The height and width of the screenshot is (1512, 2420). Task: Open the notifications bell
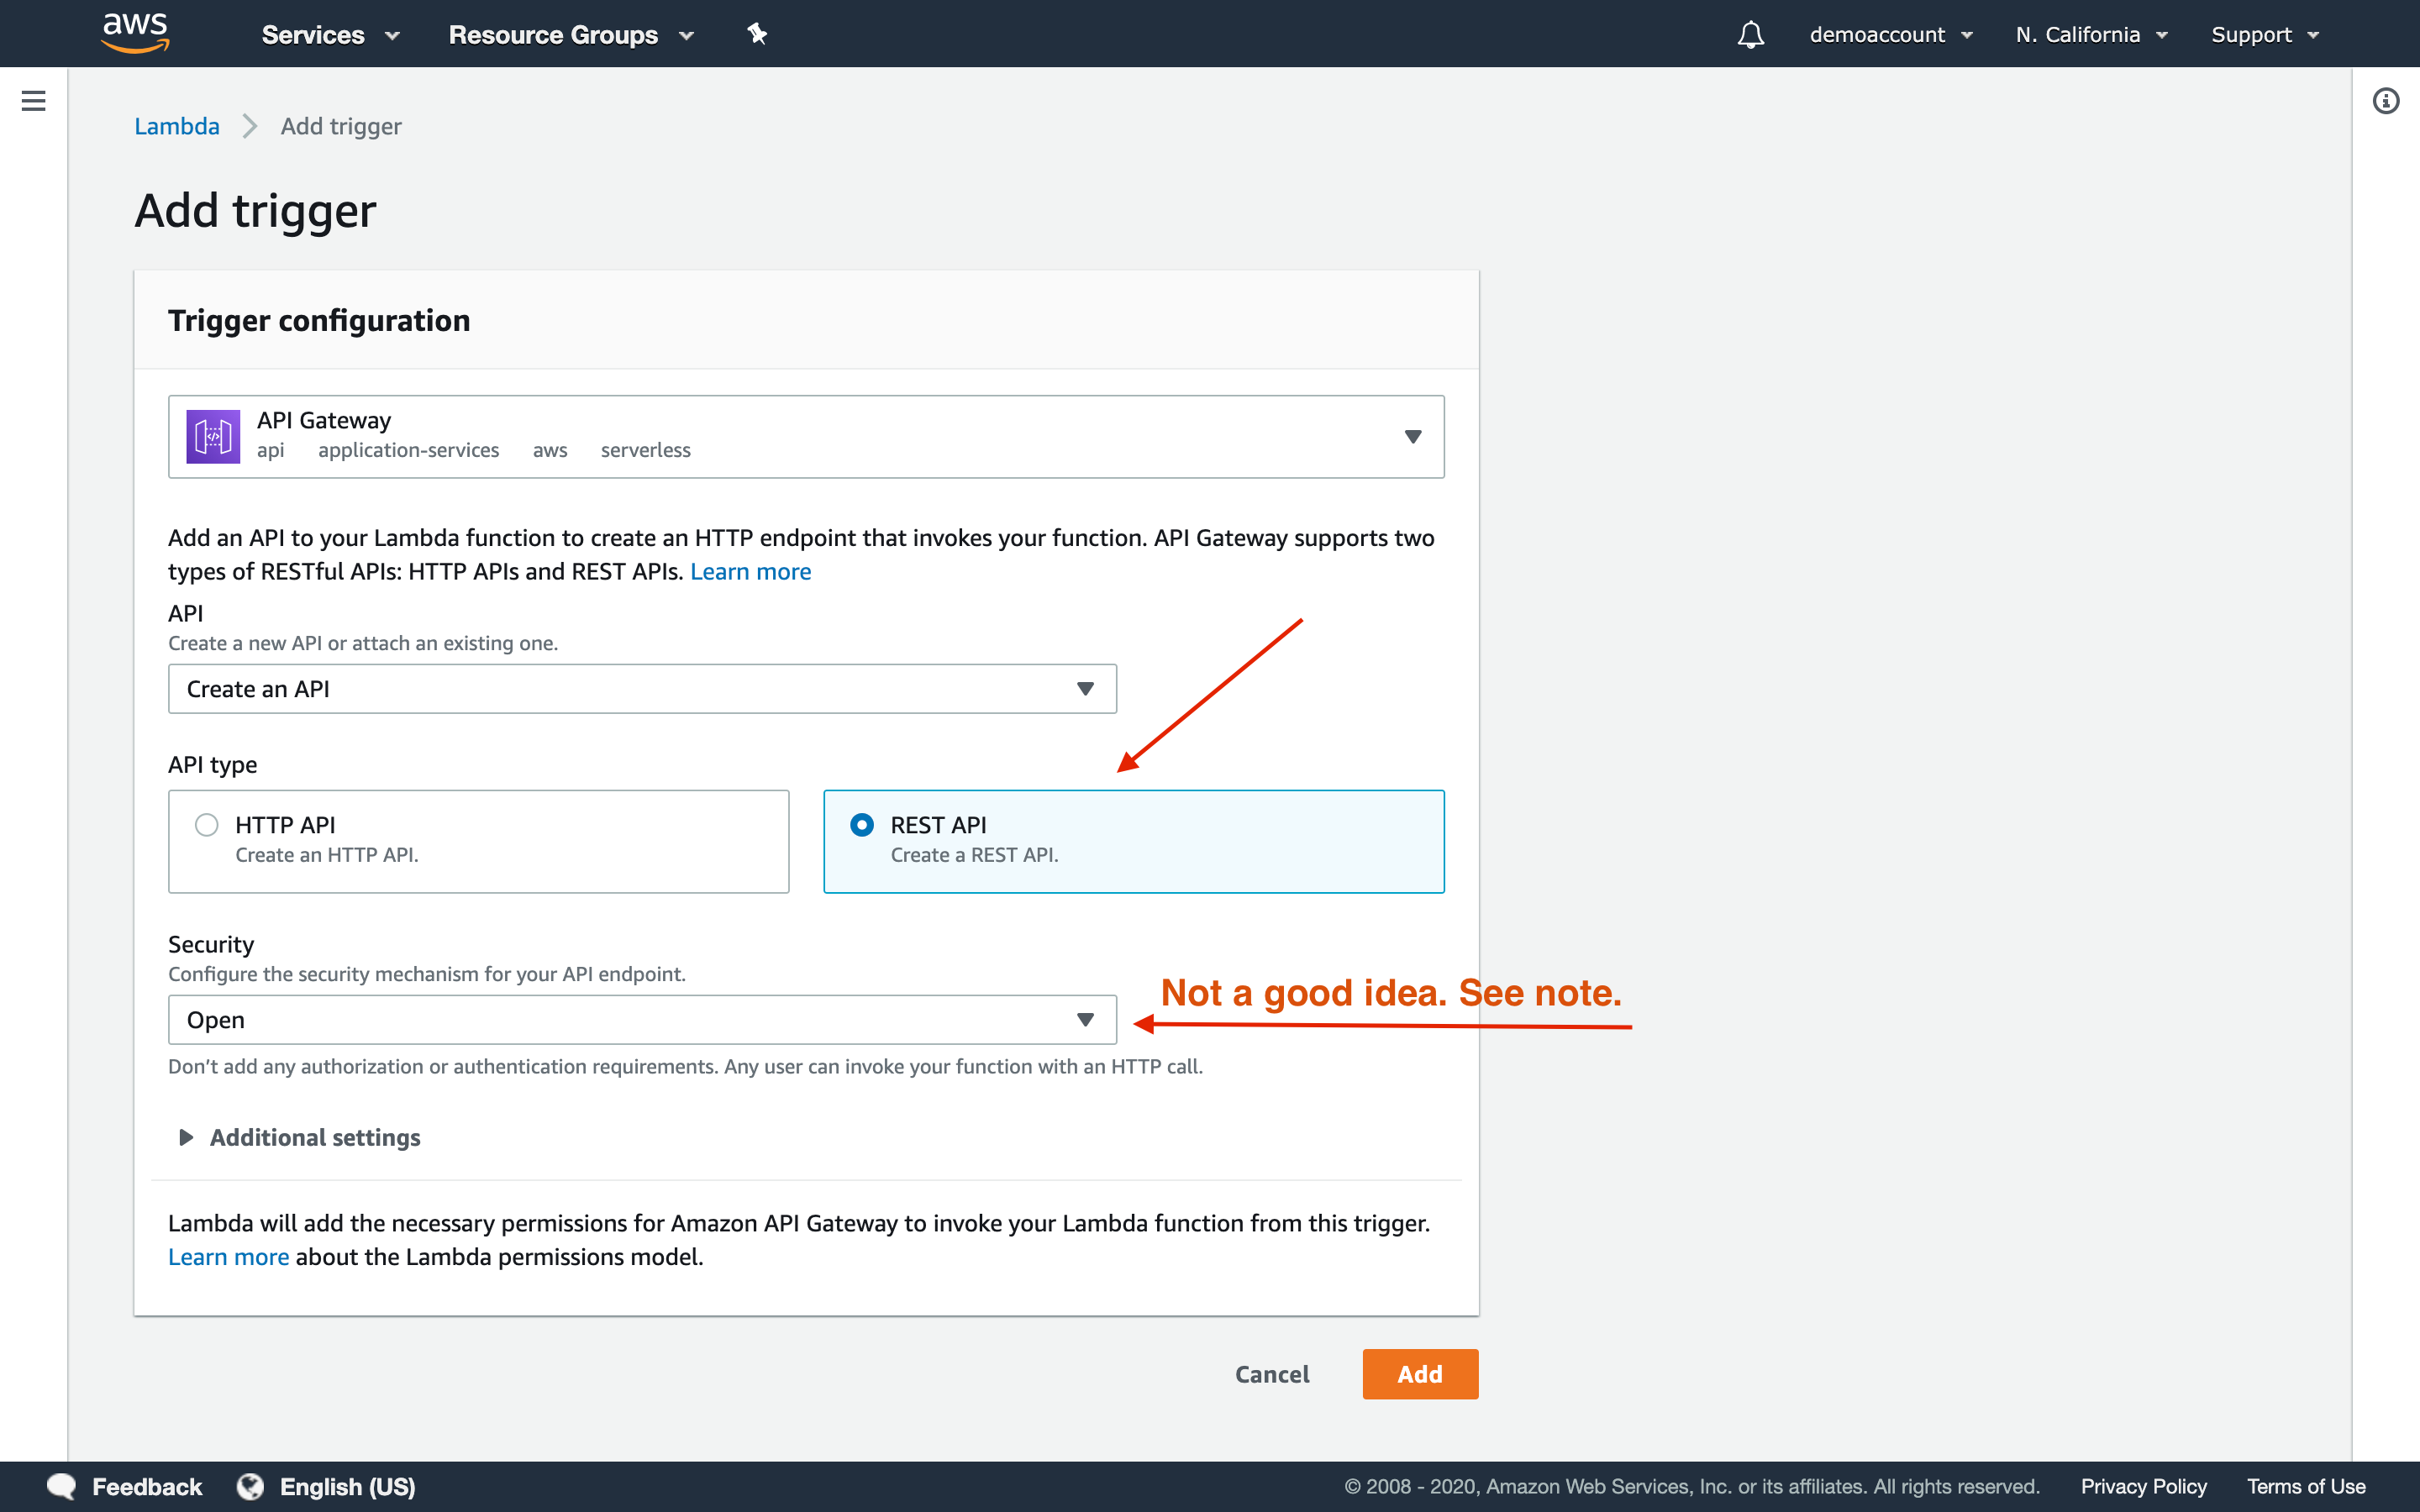point(1750,35)
